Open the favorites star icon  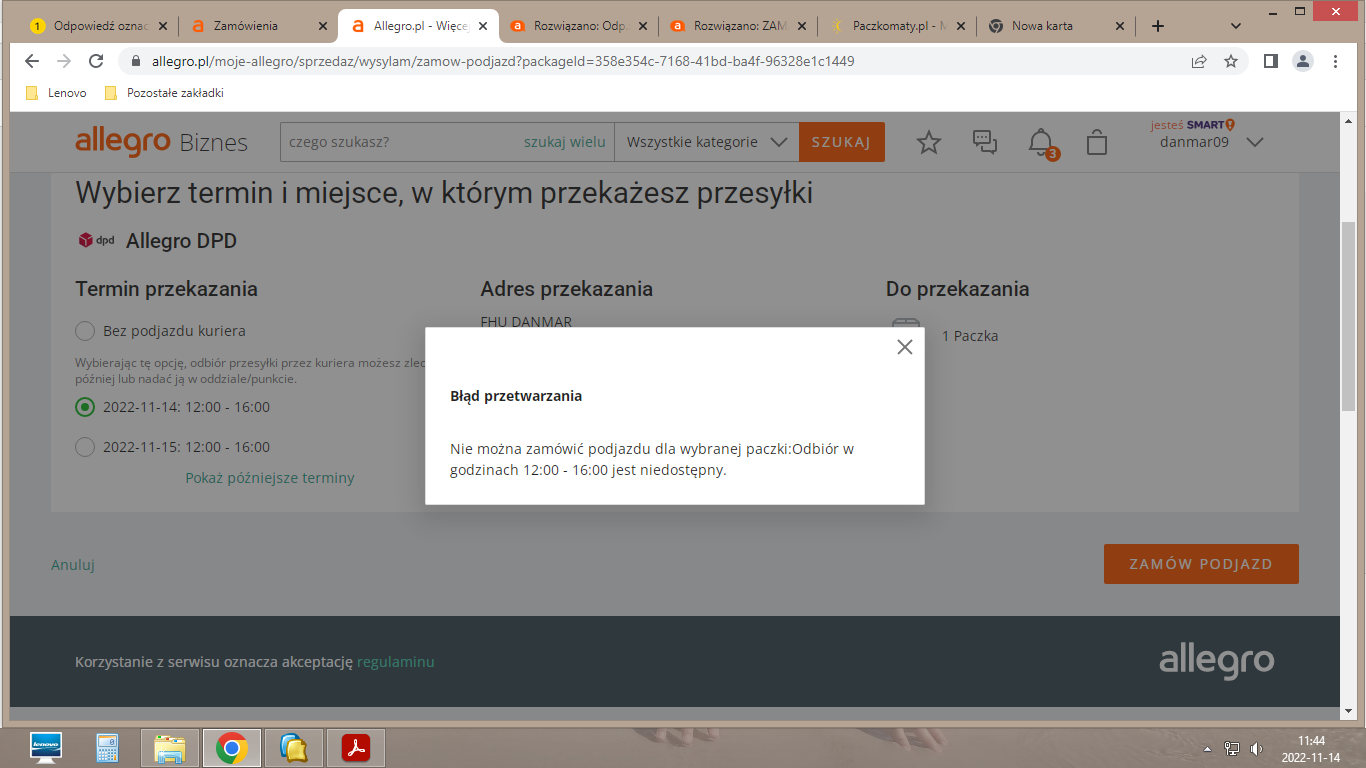click(929, 142)
